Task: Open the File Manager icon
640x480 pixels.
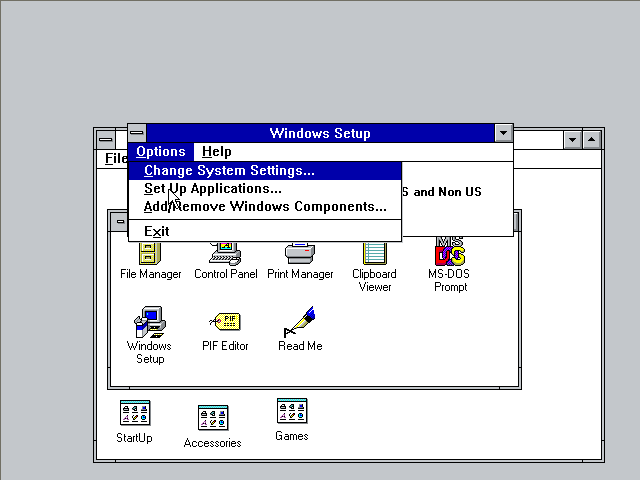Action: click(x=150, y=261)
